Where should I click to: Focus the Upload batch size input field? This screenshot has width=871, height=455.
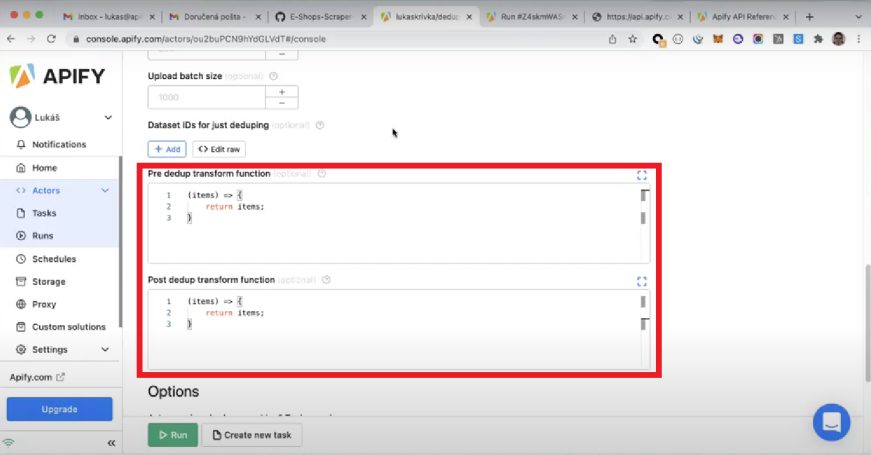tap(207, 97)
